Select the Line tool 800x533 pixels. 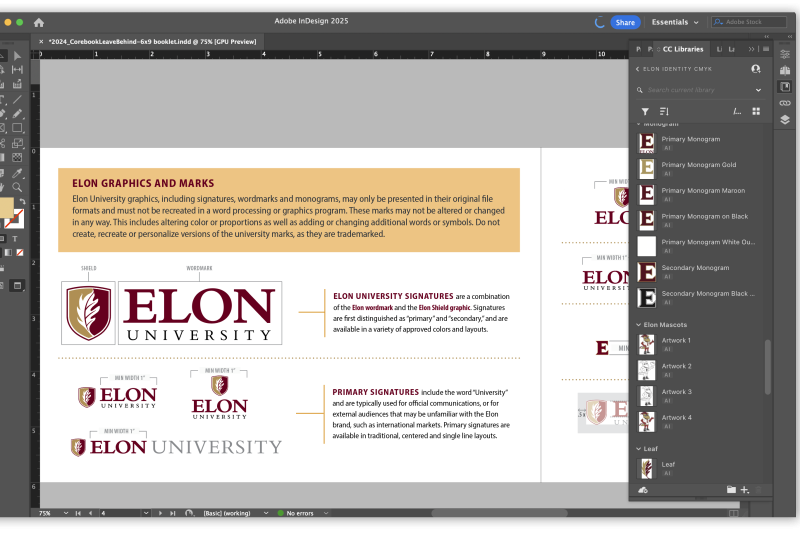[17, 99]
